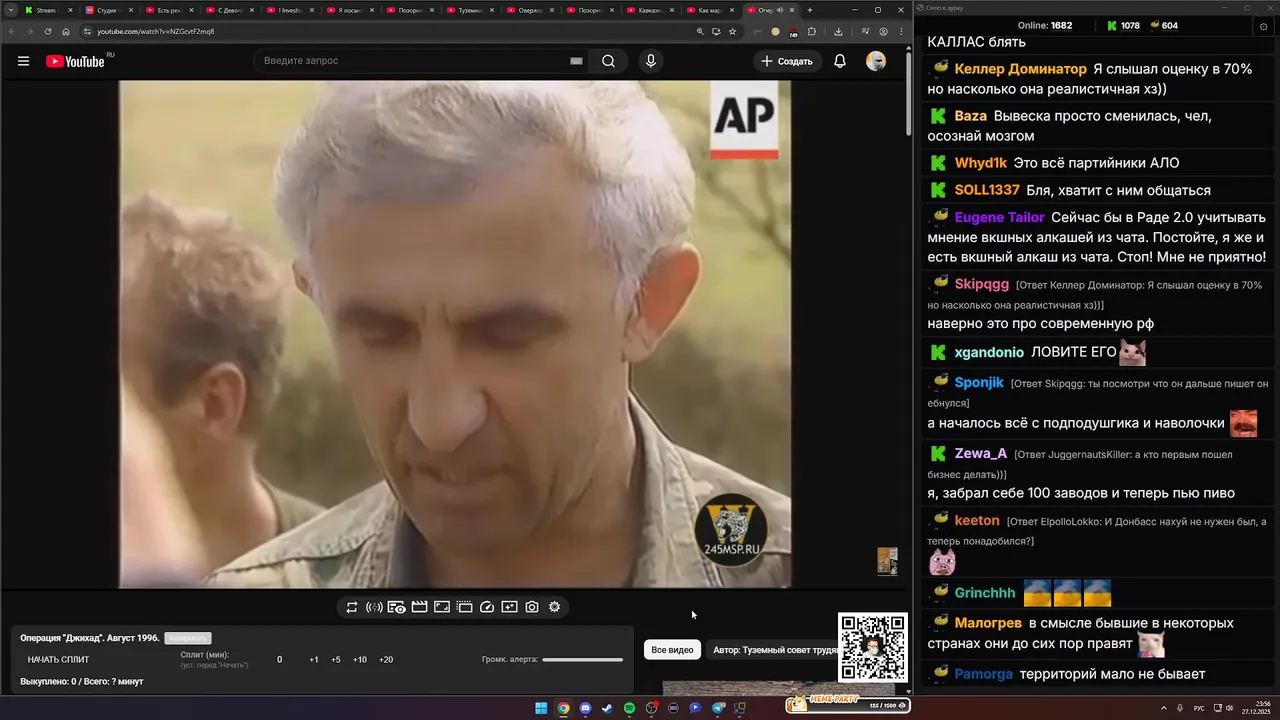Add +1 minute to split
The width and height of the screenshot is (1280, 720).
(x=314, y=660)
